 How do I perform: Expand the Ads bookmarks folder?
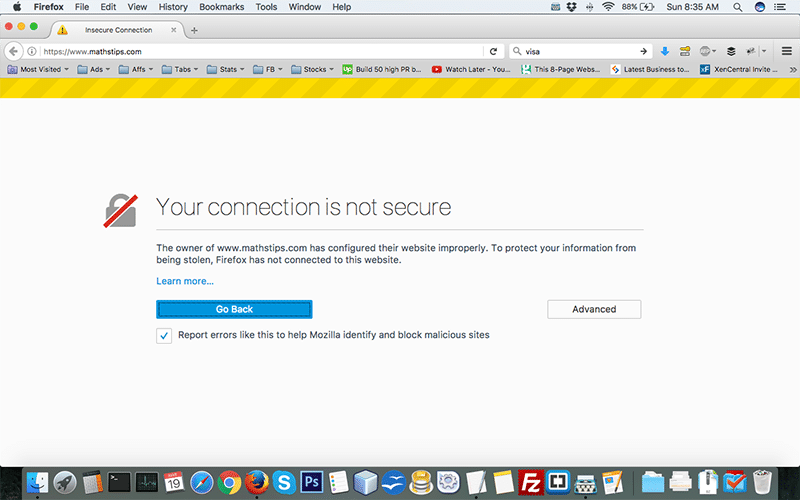[x=93, y=69]
